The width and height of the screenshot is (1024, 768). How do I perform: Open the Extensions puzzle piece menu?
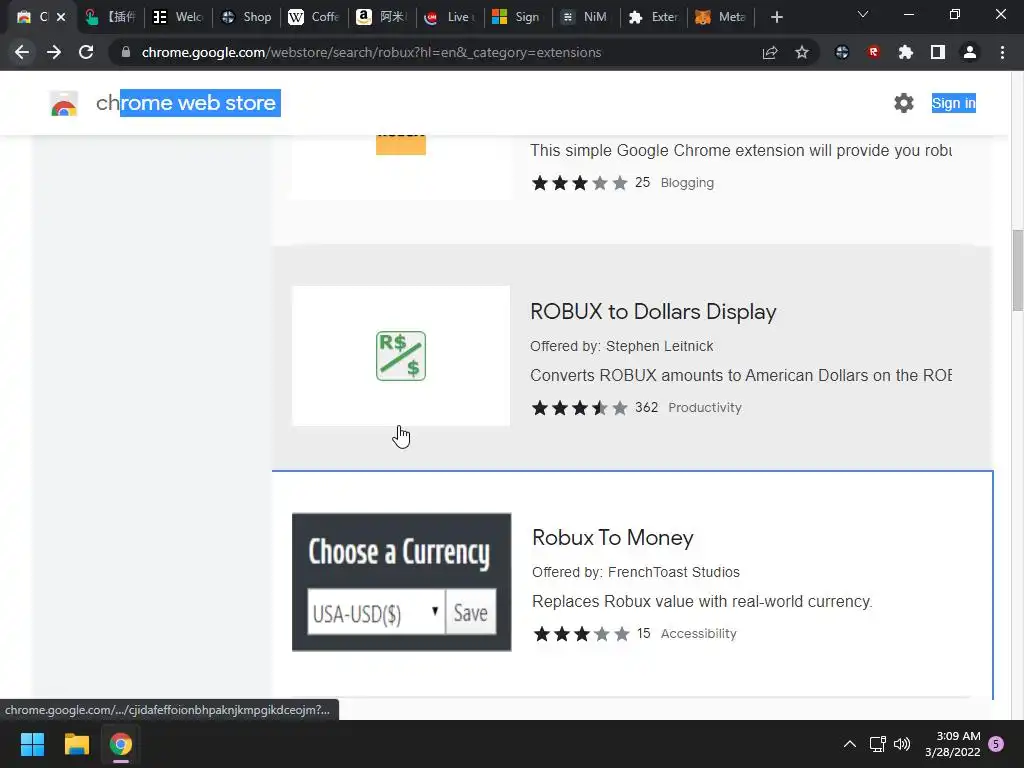905,52
